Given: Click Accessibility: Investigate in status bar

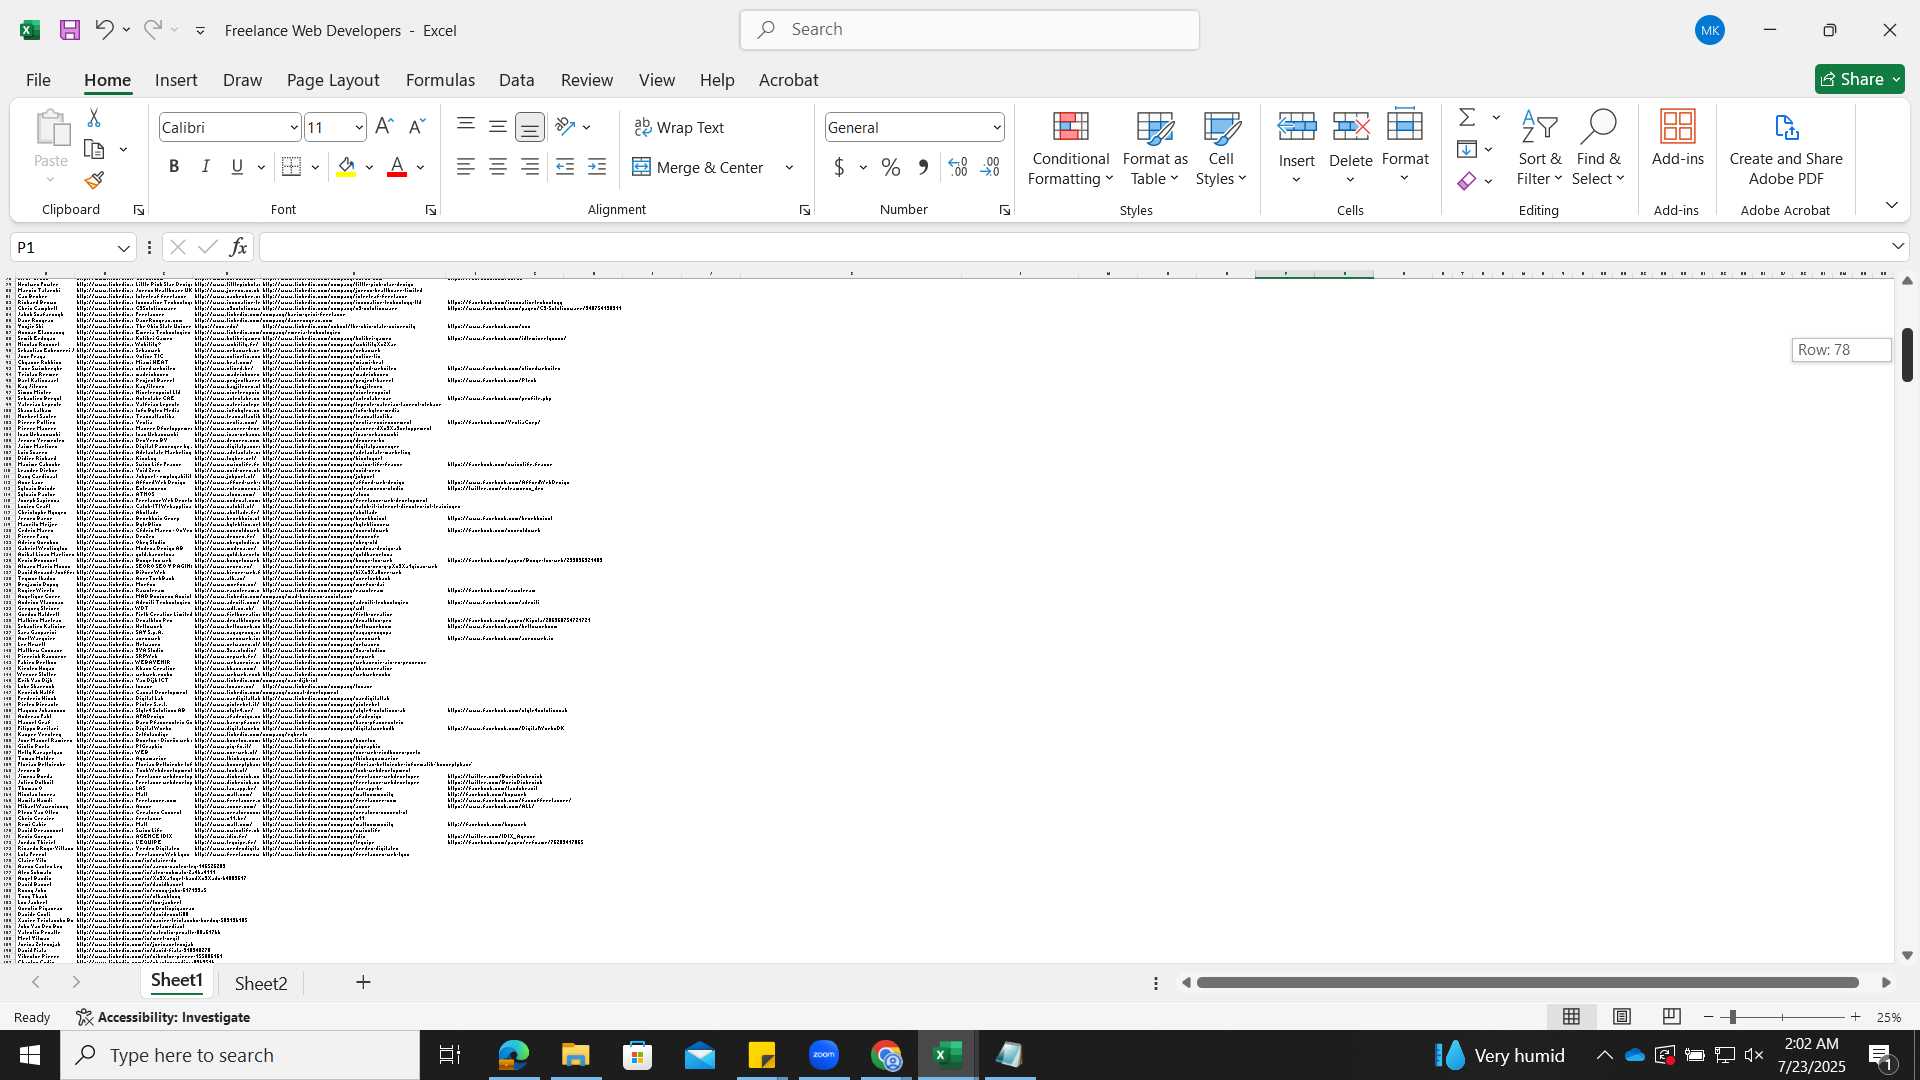Looking at the screenshot, I should [163, 1017].
